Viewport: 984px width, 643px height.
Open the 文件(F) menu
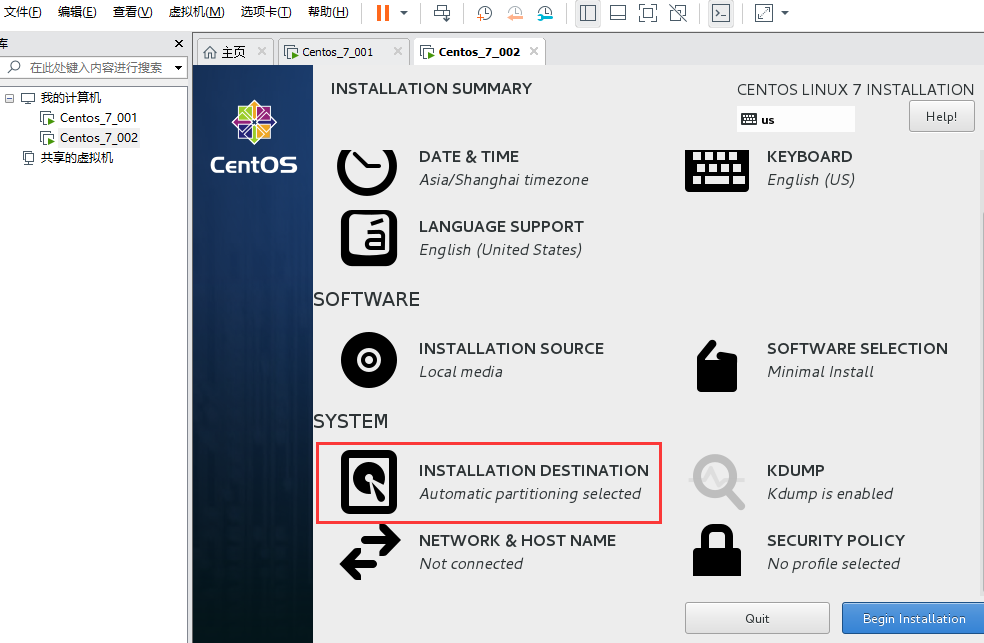point(23,12)
